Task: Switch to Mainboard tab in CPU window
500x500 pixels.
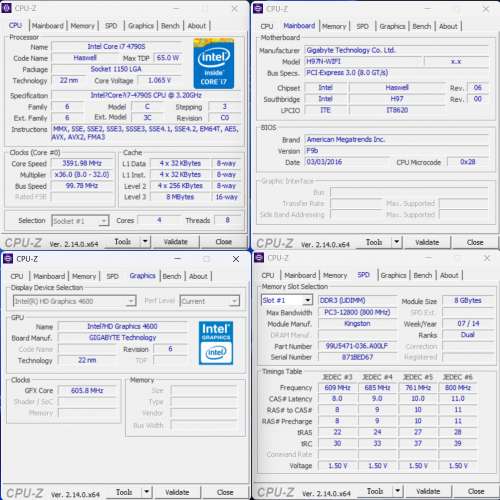Action: point(48,26)
